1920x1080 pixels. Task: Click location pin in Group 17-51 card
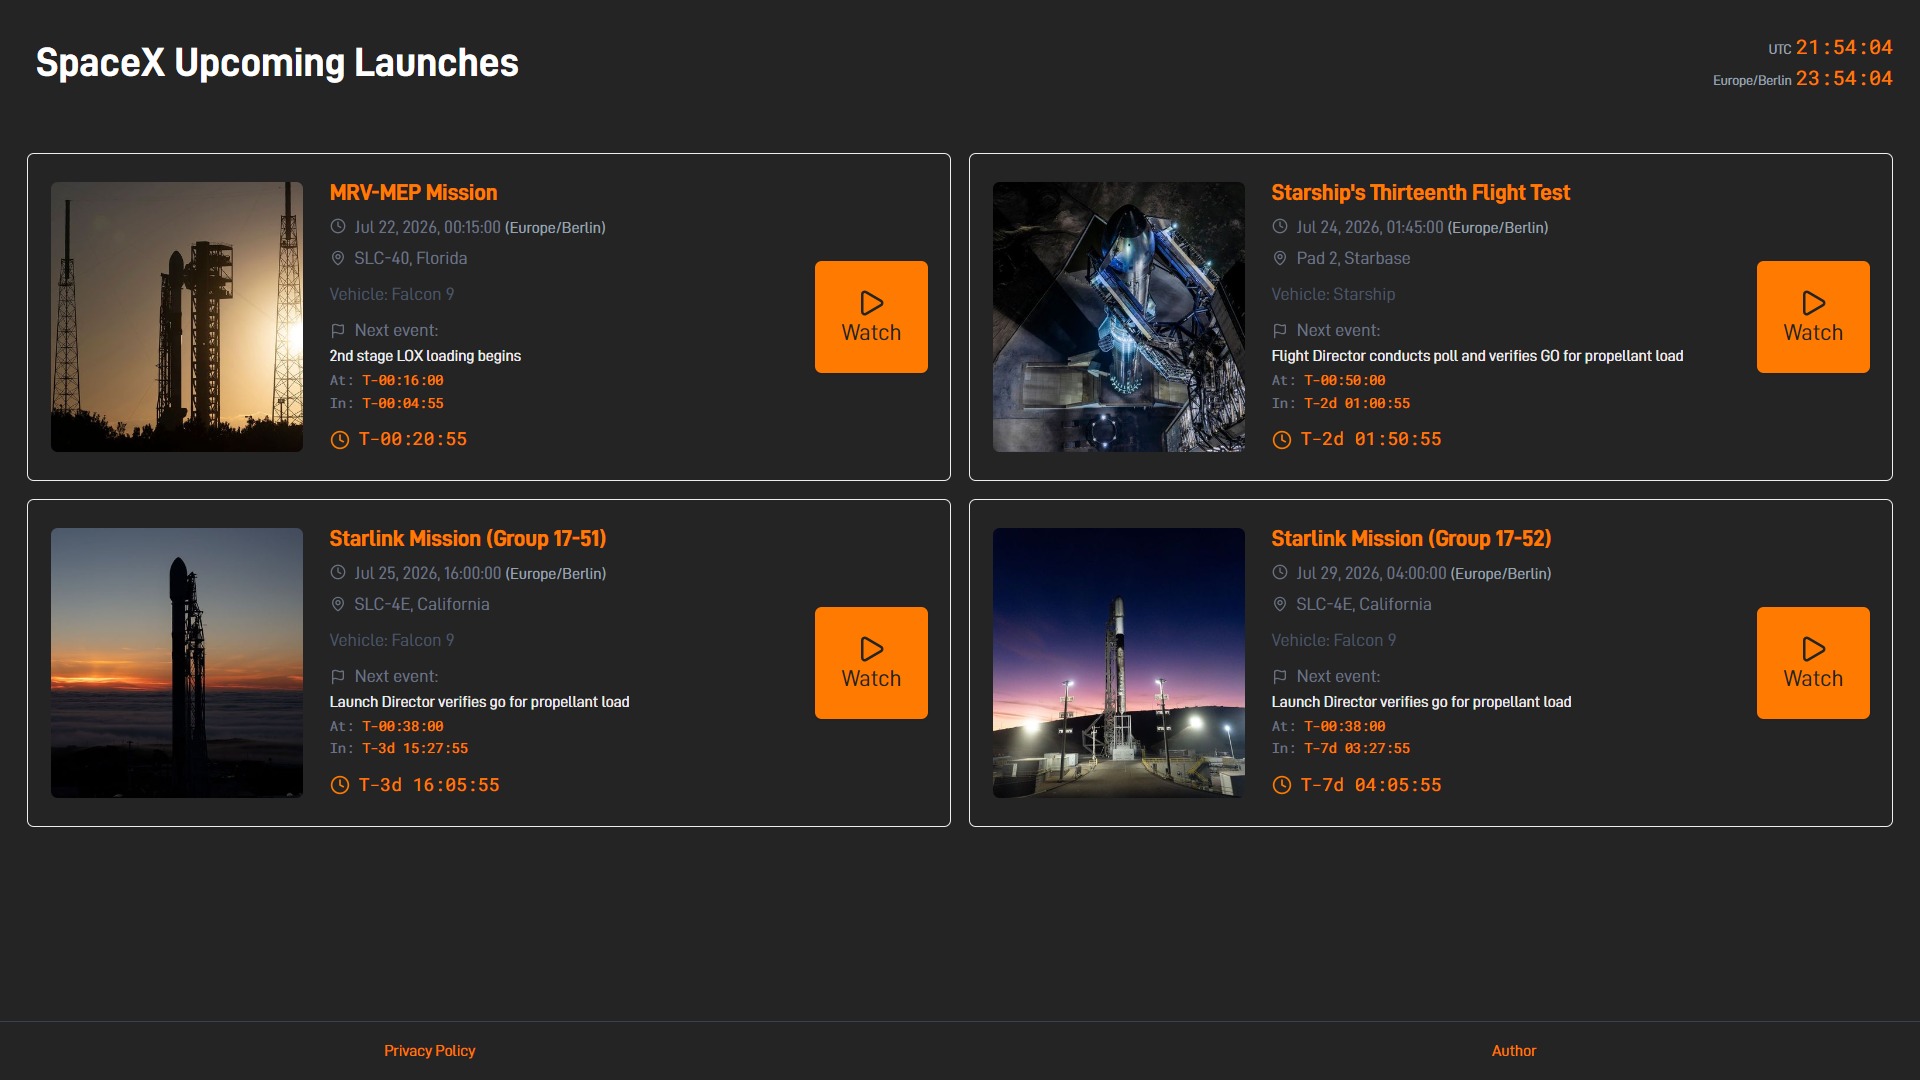[x=338, y=604]
